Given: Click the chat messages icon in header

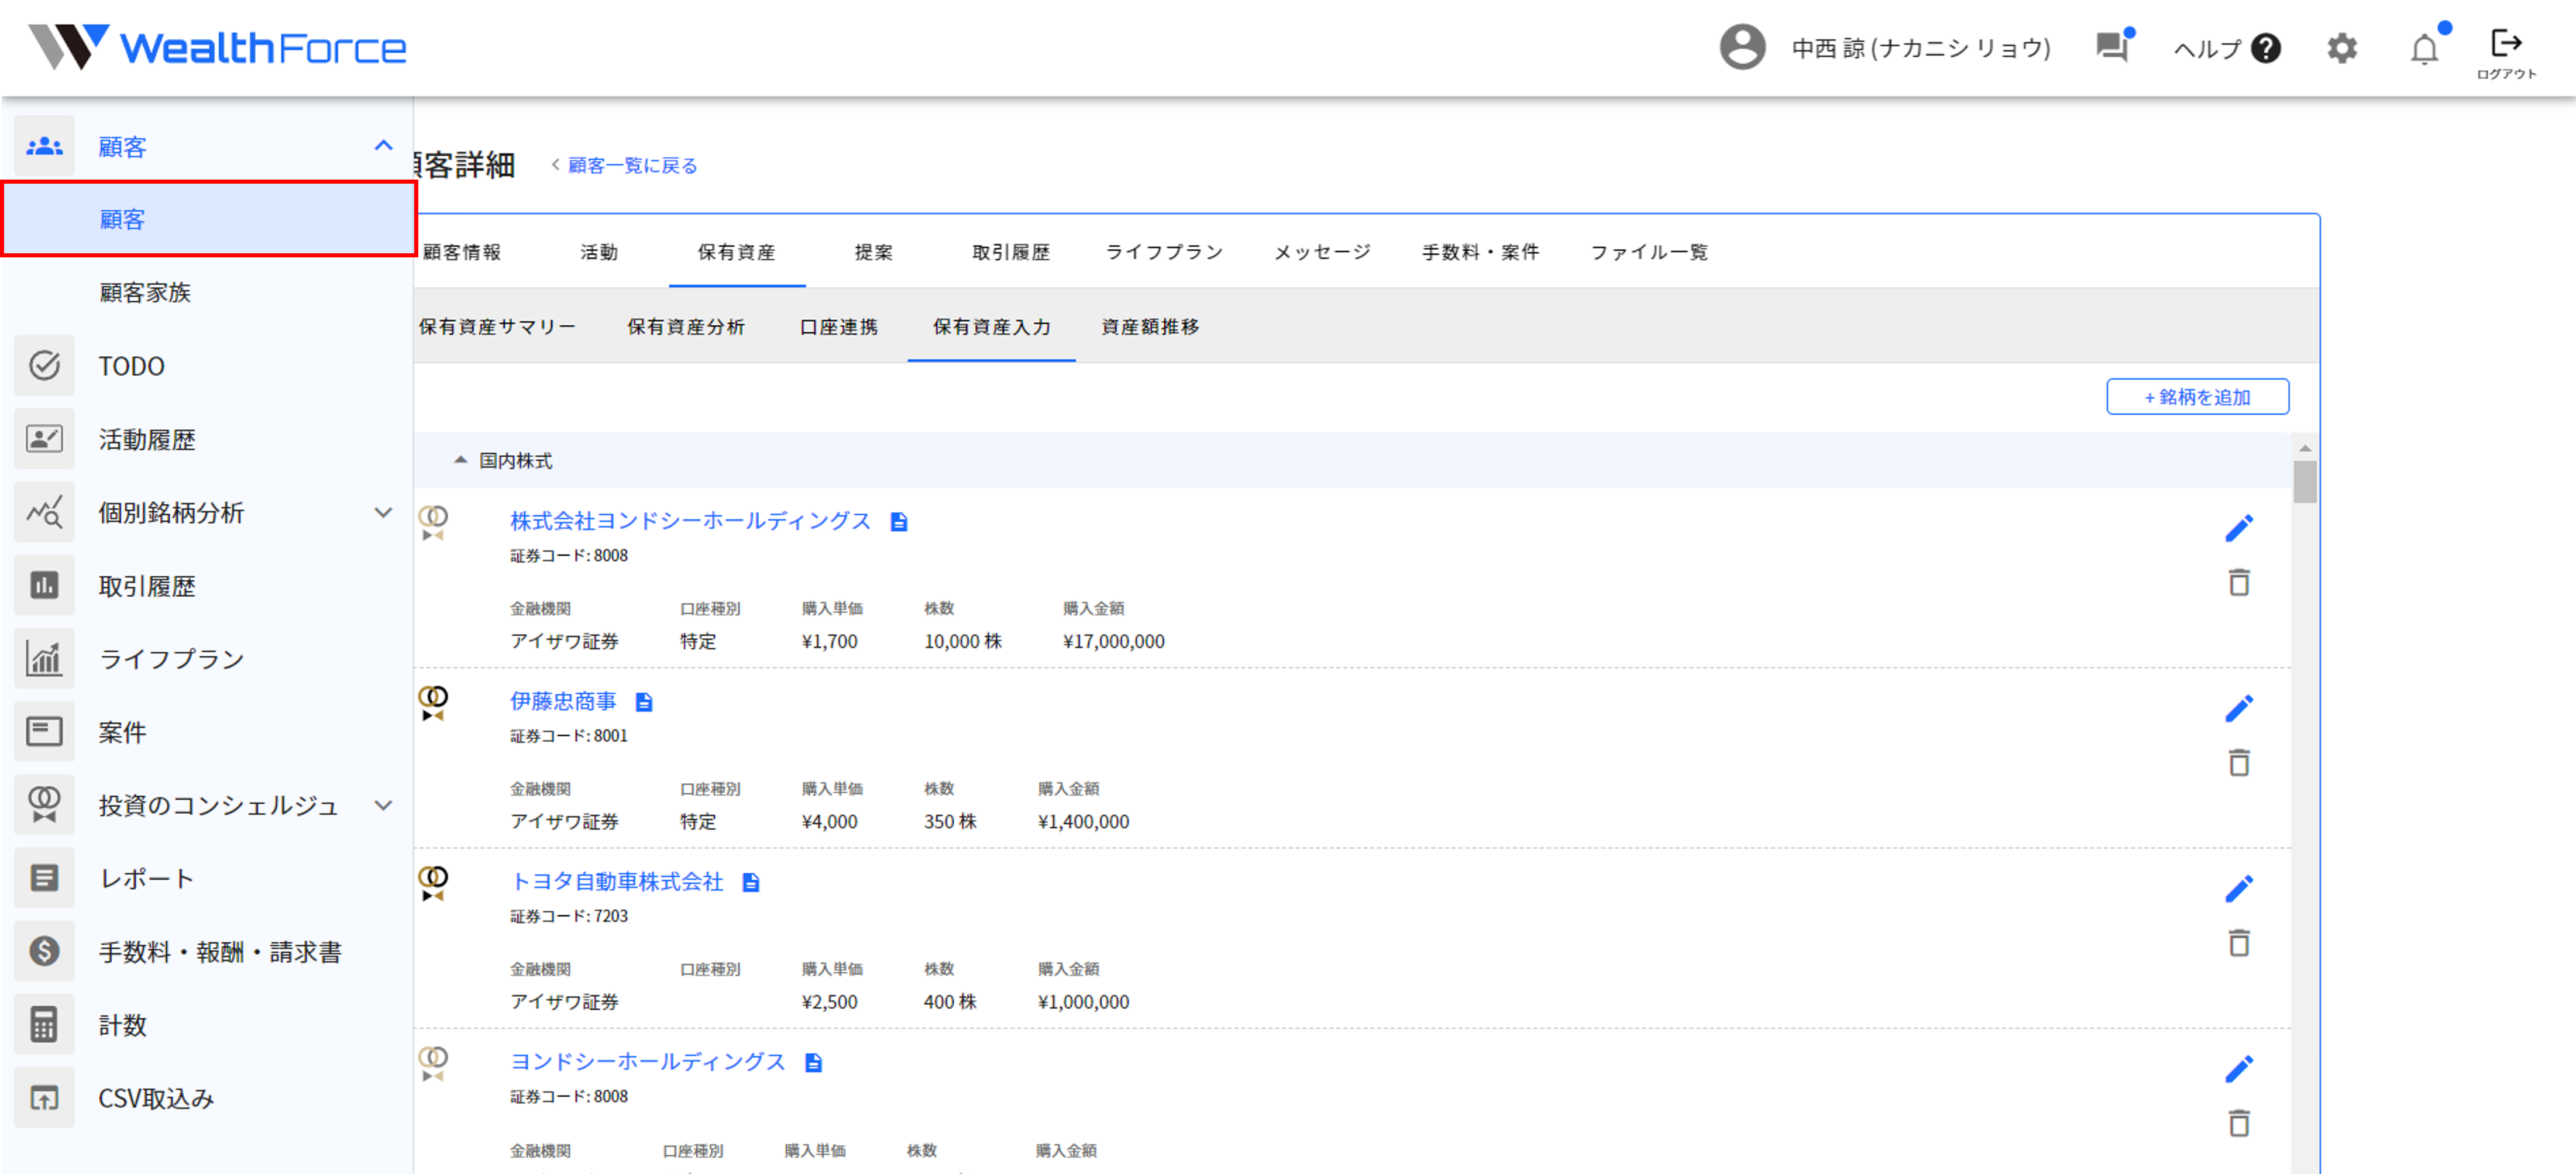Looking at the screenshot, I should (x=2112, y=47).
